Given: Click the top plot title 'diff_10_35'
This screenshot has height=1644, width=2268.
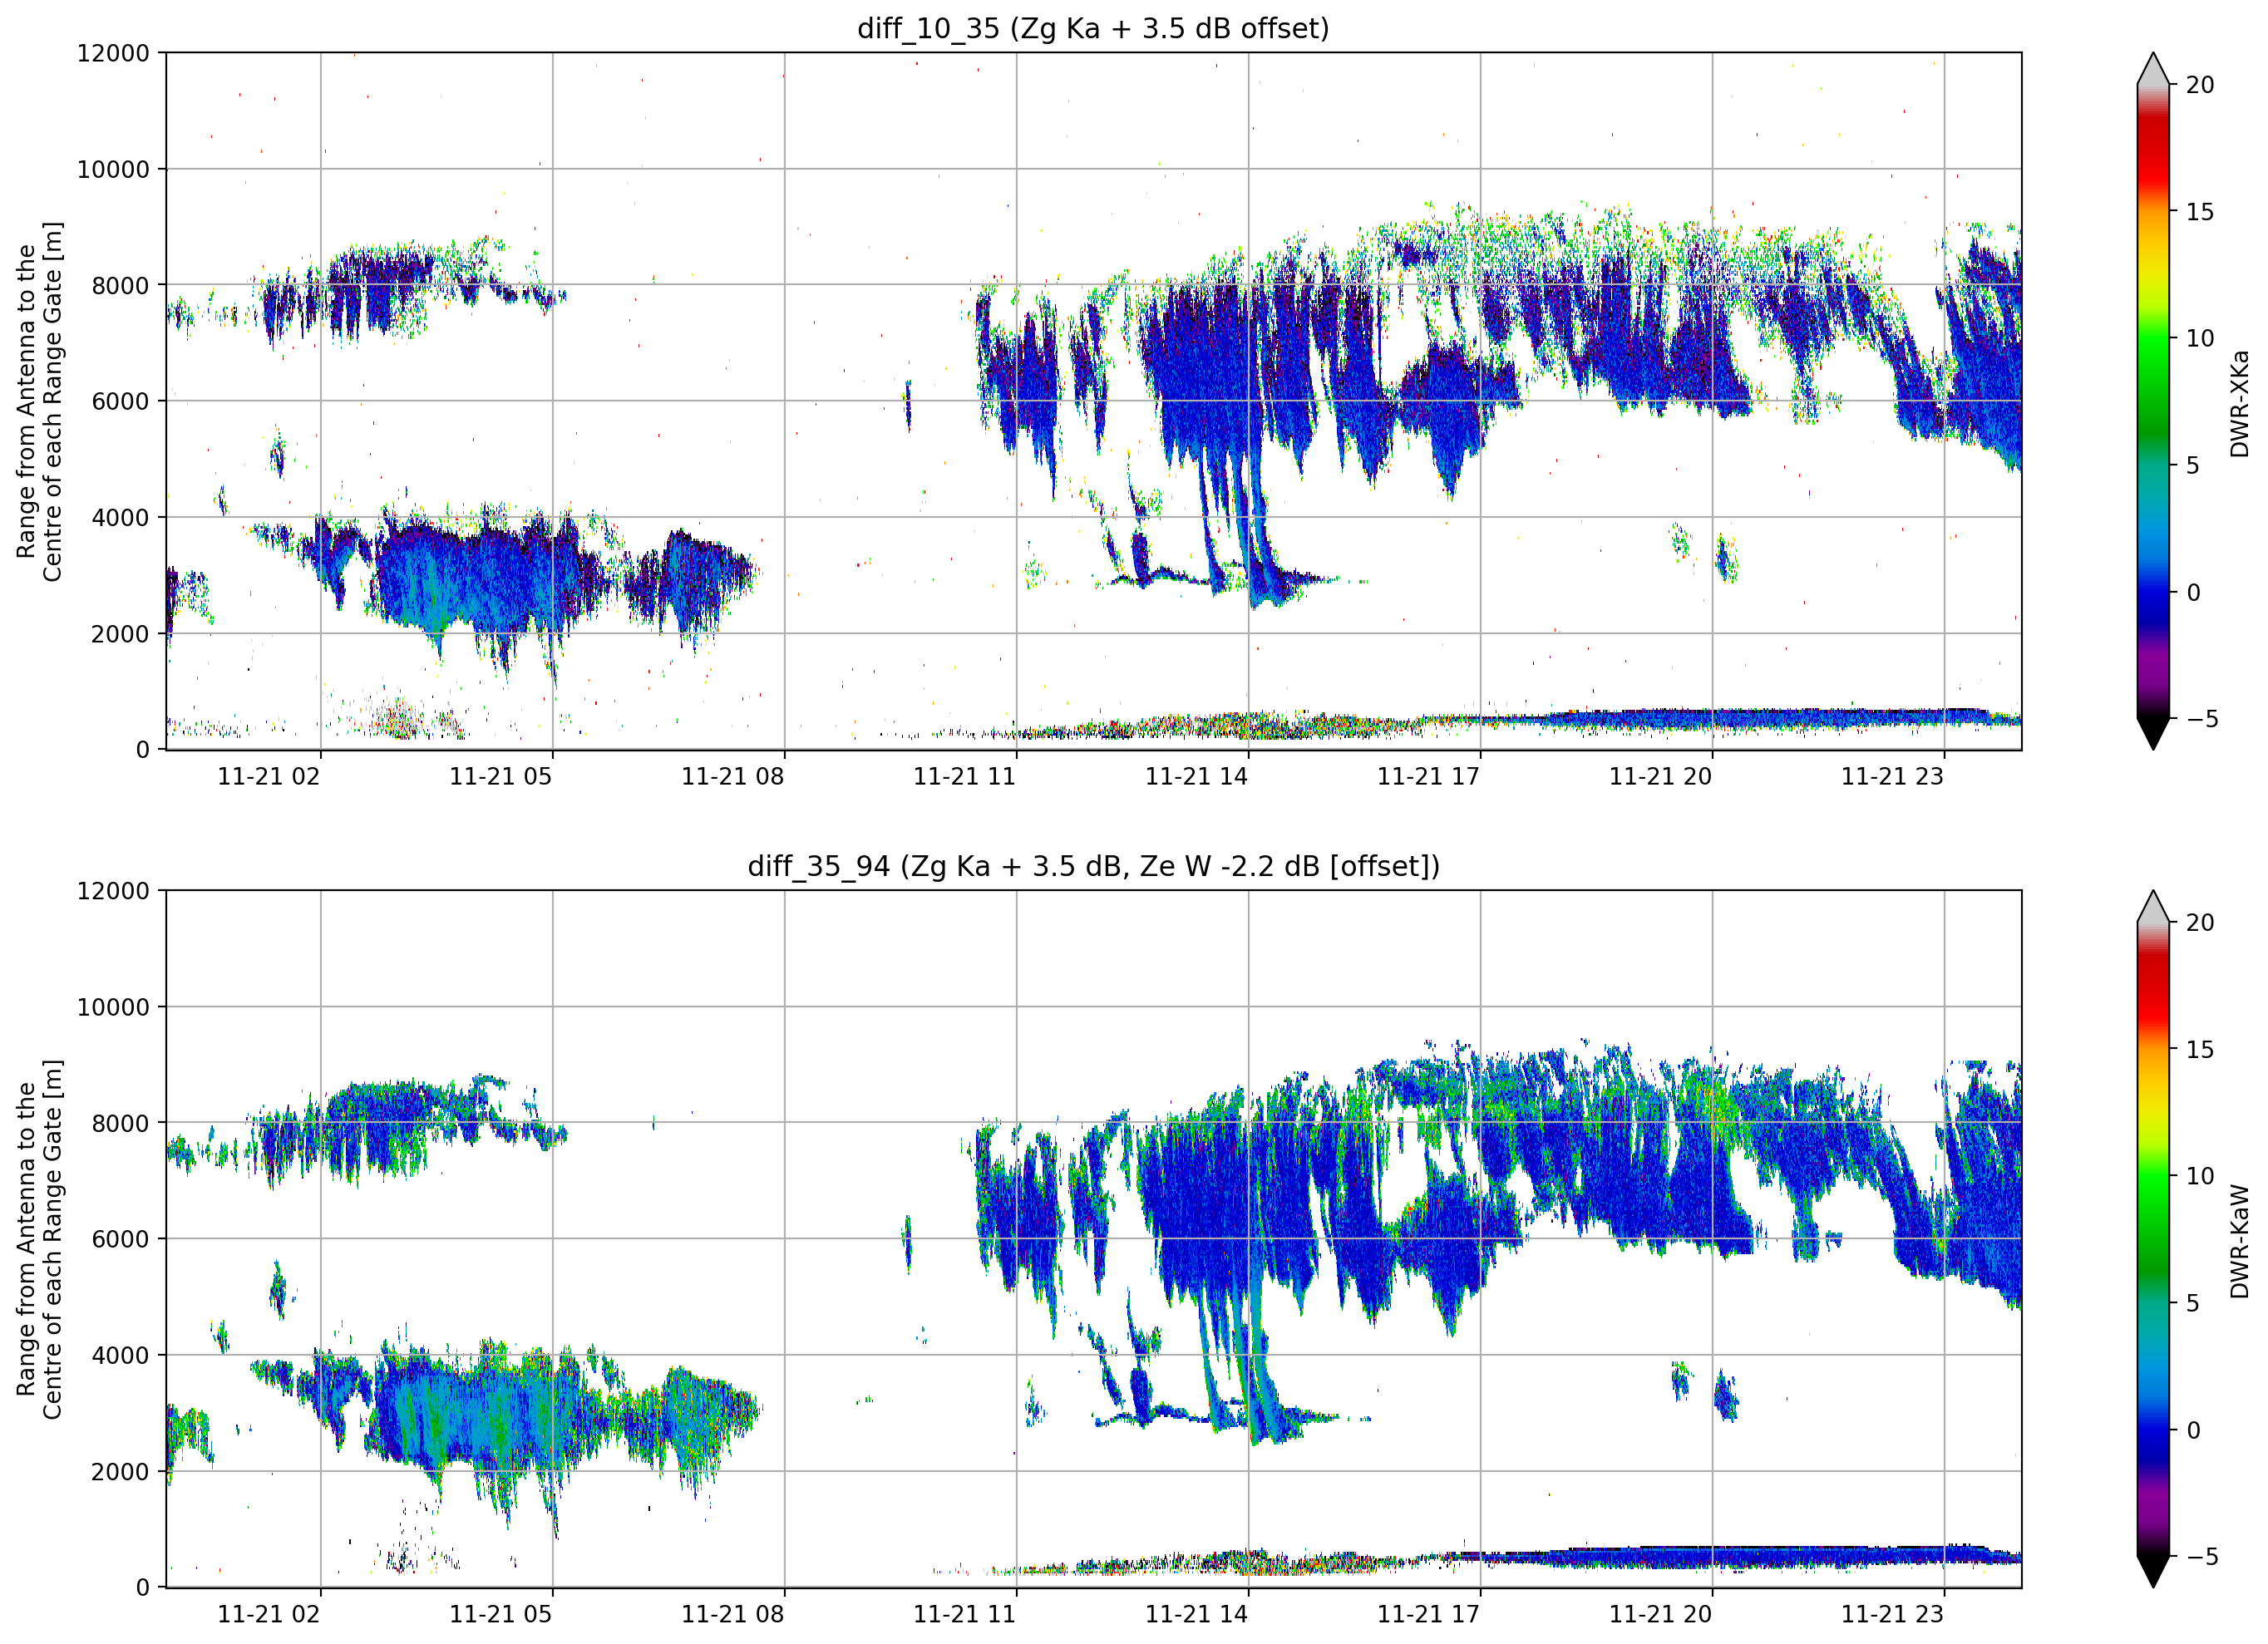Looking at the screenshot, I should (1093, 28).
